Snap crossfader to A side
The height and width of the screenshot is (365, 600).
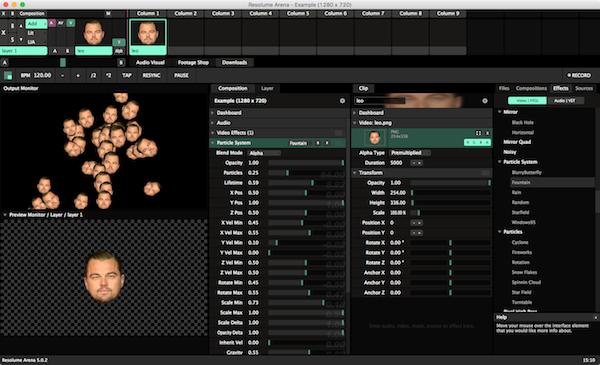tap(5, 62)
